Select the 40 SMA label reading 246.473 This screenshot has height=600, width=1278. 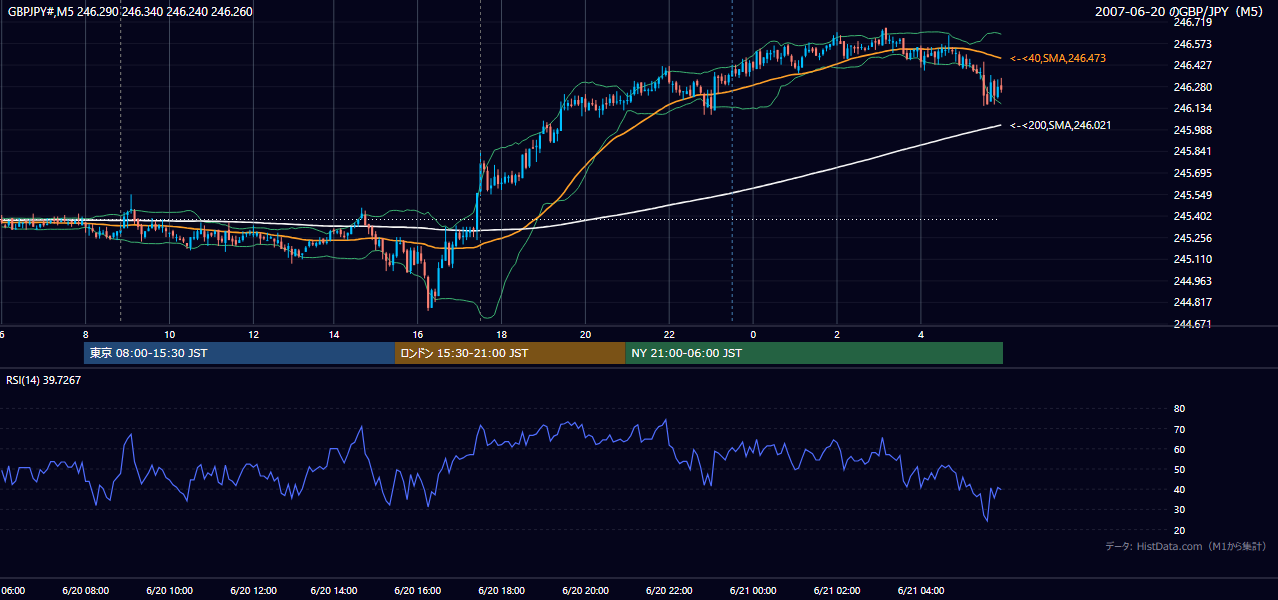1058,59
